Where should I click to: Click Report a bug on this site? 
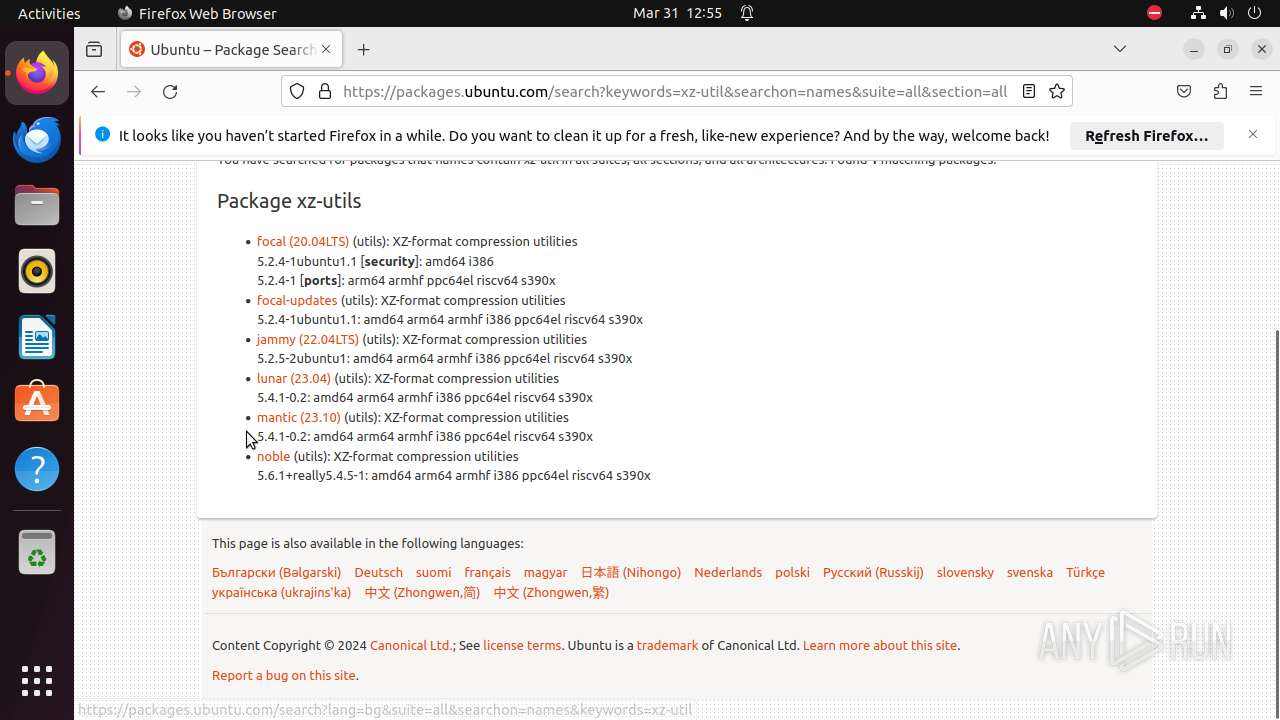point(284,675)
